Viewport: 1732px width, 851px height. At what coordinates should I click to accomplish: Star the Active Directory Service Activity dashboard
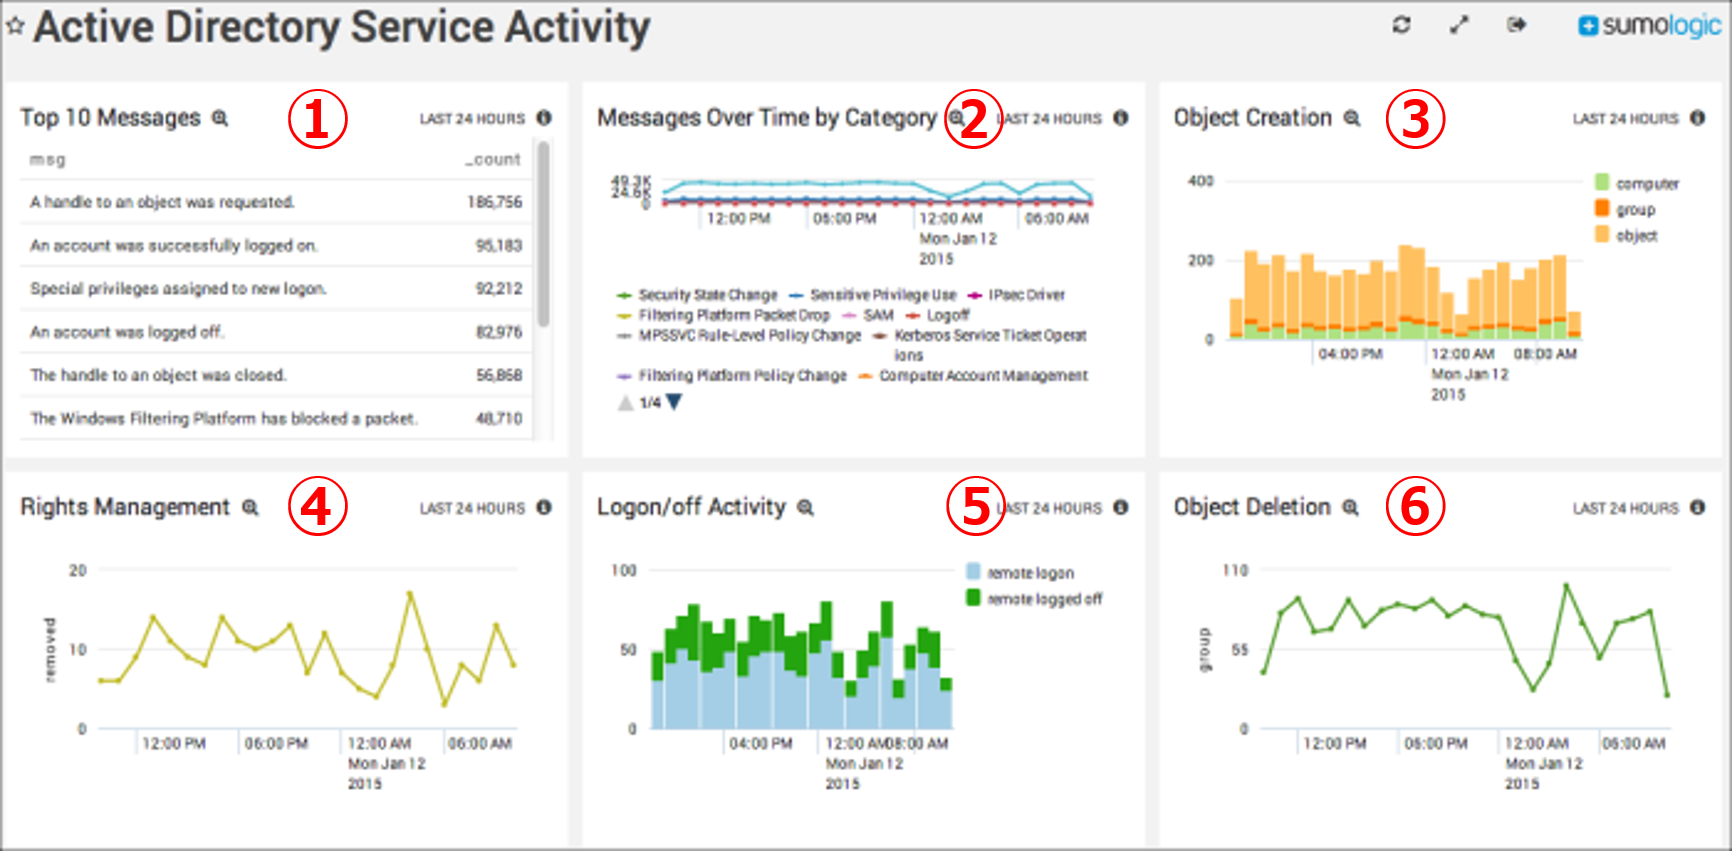(15, 27)
